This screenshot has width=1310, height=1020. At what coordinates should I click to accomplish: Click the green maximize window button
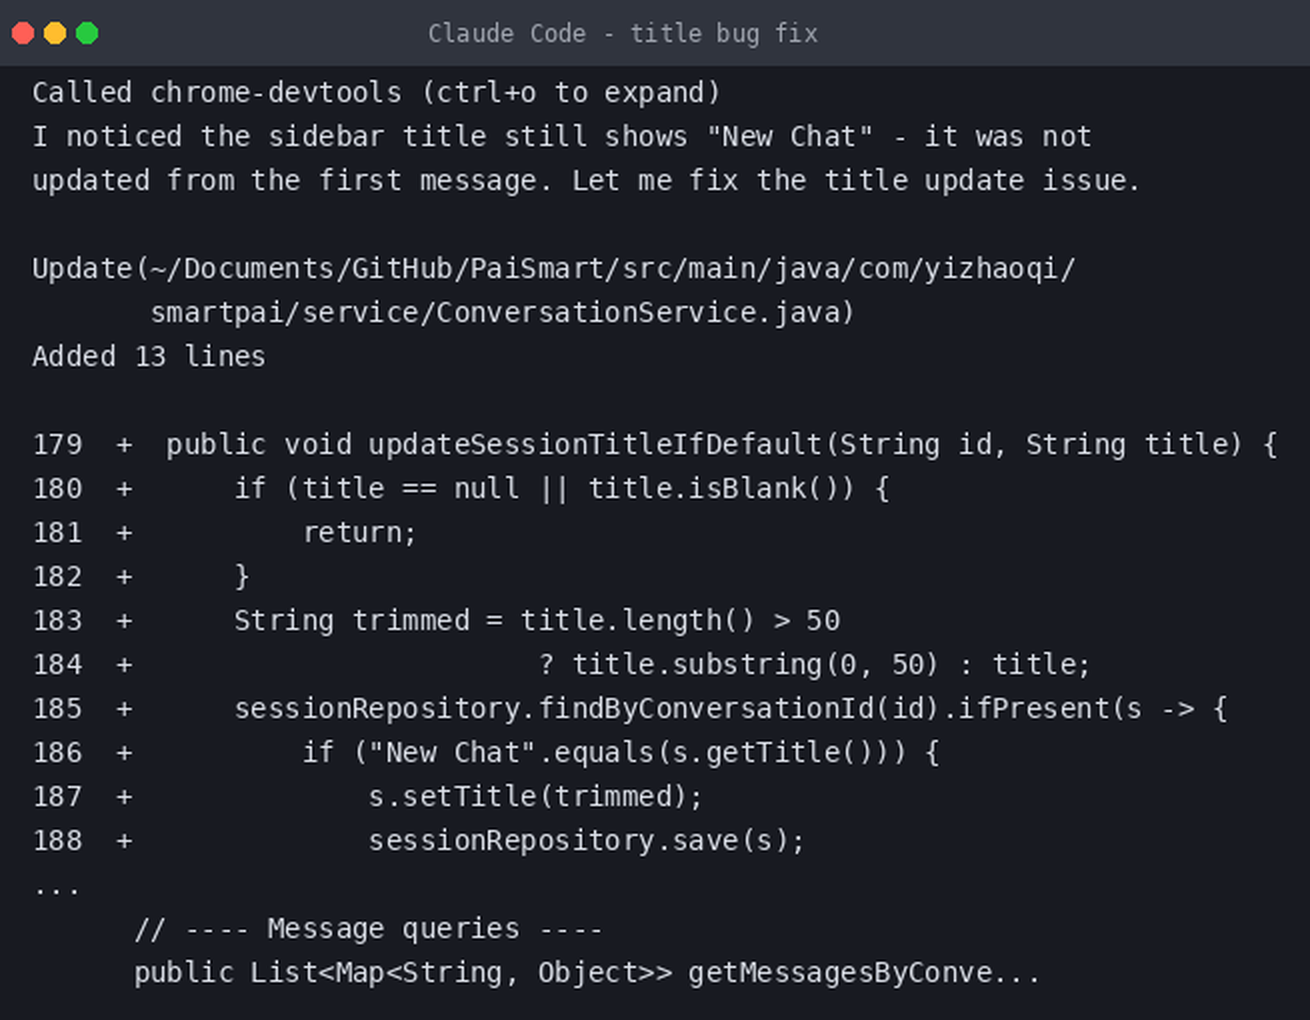(x=87, y=33)
